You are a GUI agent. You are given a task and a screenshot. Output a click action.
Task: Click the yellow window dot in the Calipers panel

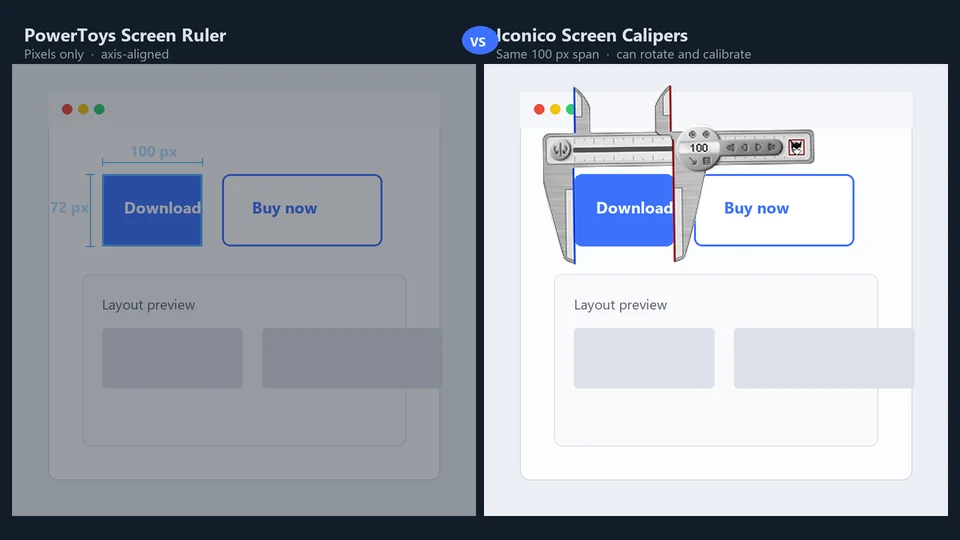point(555,109)
